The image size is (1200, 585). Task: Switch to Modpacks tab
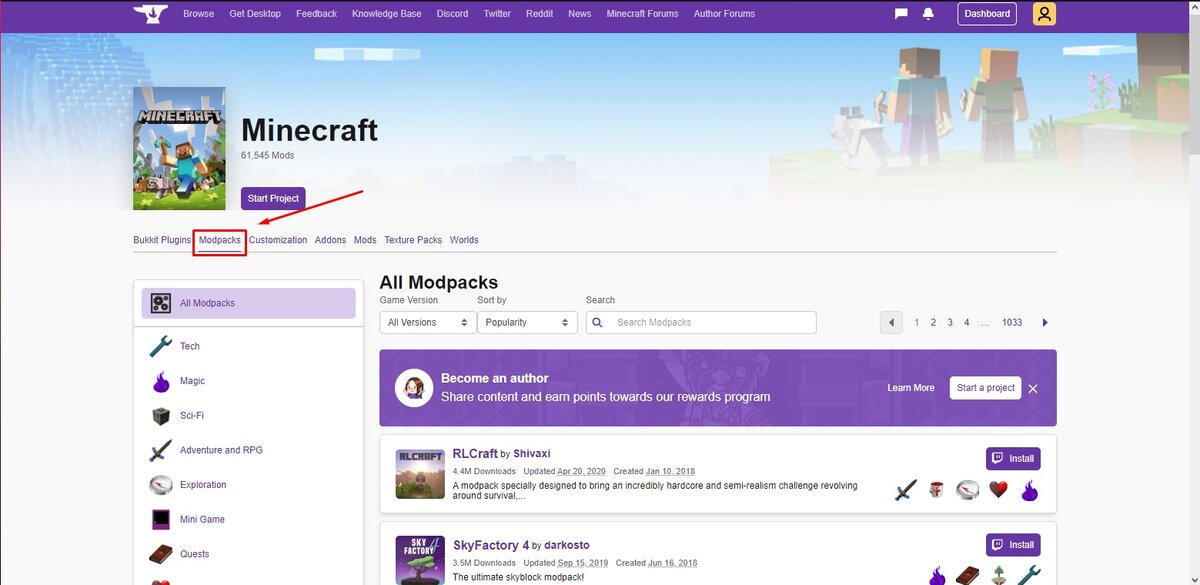click(220, 240)
